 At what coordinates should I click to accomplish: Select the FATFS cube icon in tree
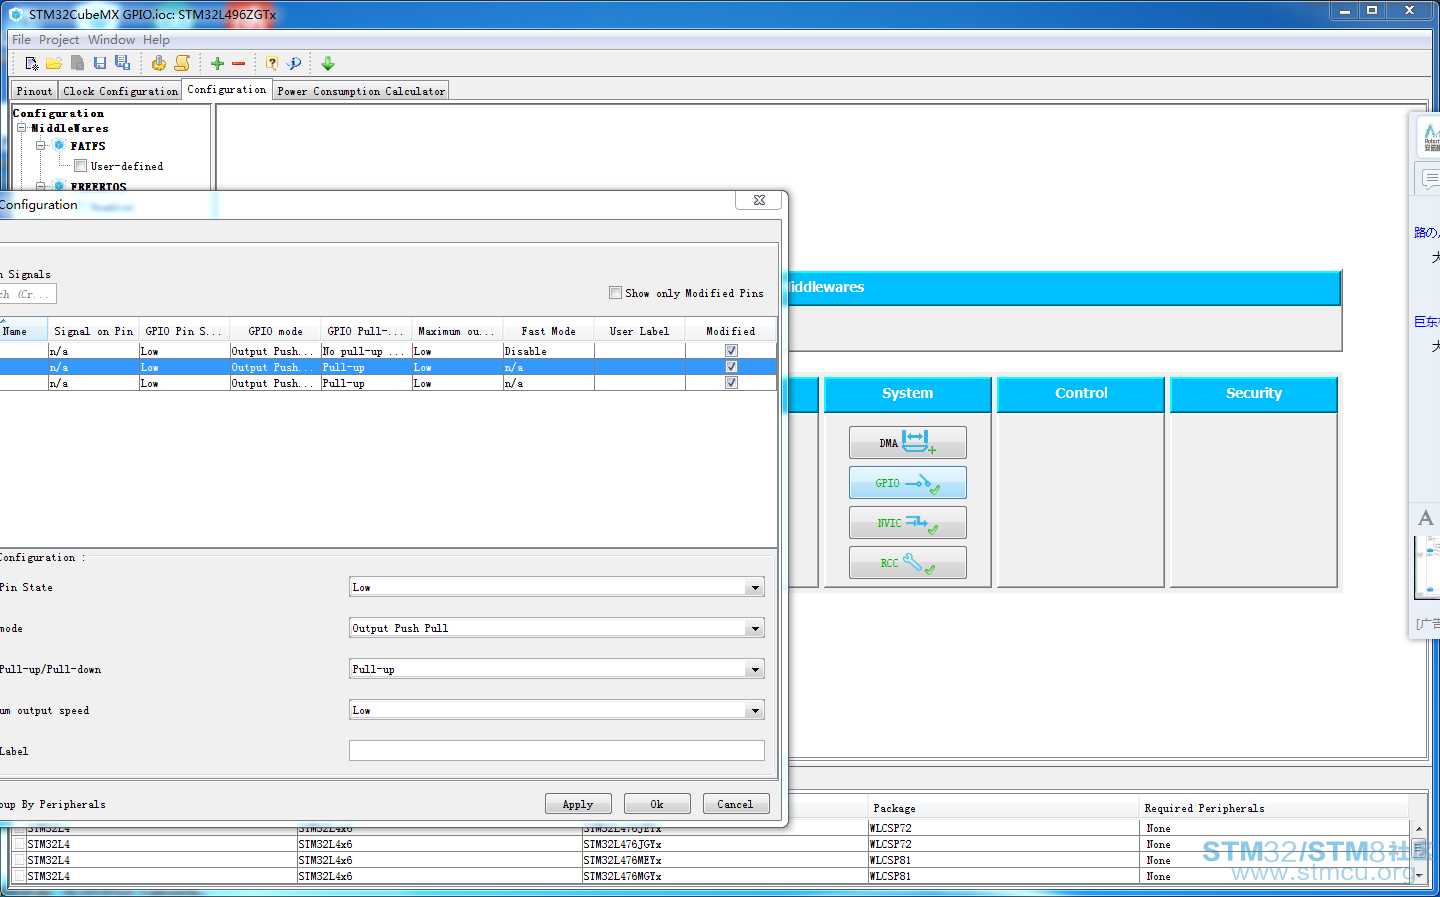pyautogui.click(x=59, y=146)
